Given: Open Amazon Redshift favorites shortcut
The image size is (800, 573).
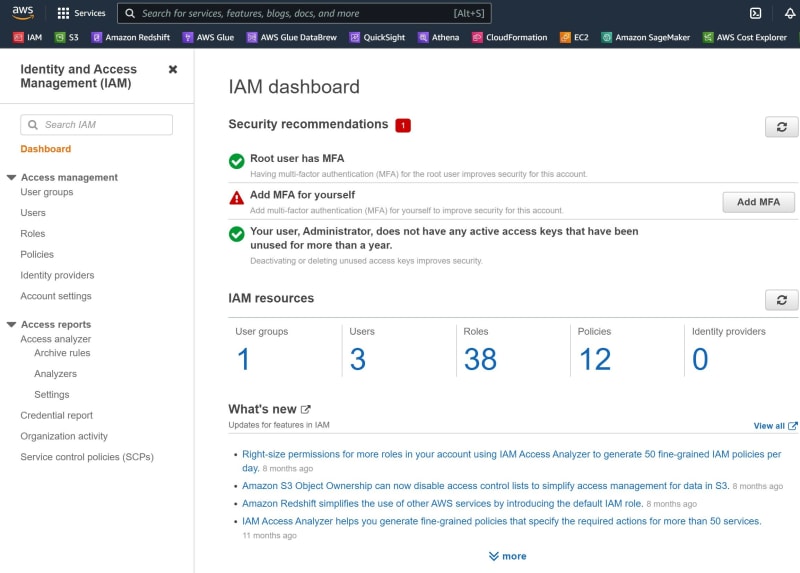Looking at the screenshot, I should click(131, 37).
